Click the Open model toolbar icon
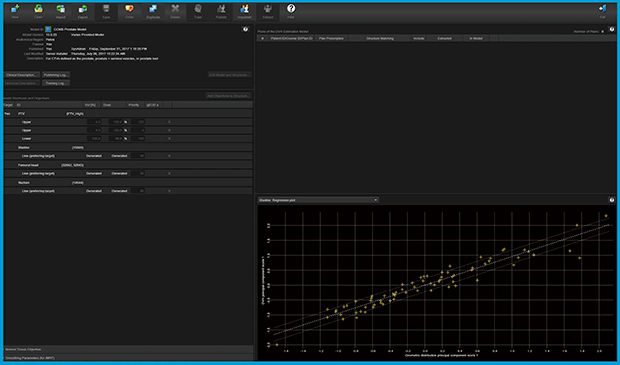 (x=38, y=11)
